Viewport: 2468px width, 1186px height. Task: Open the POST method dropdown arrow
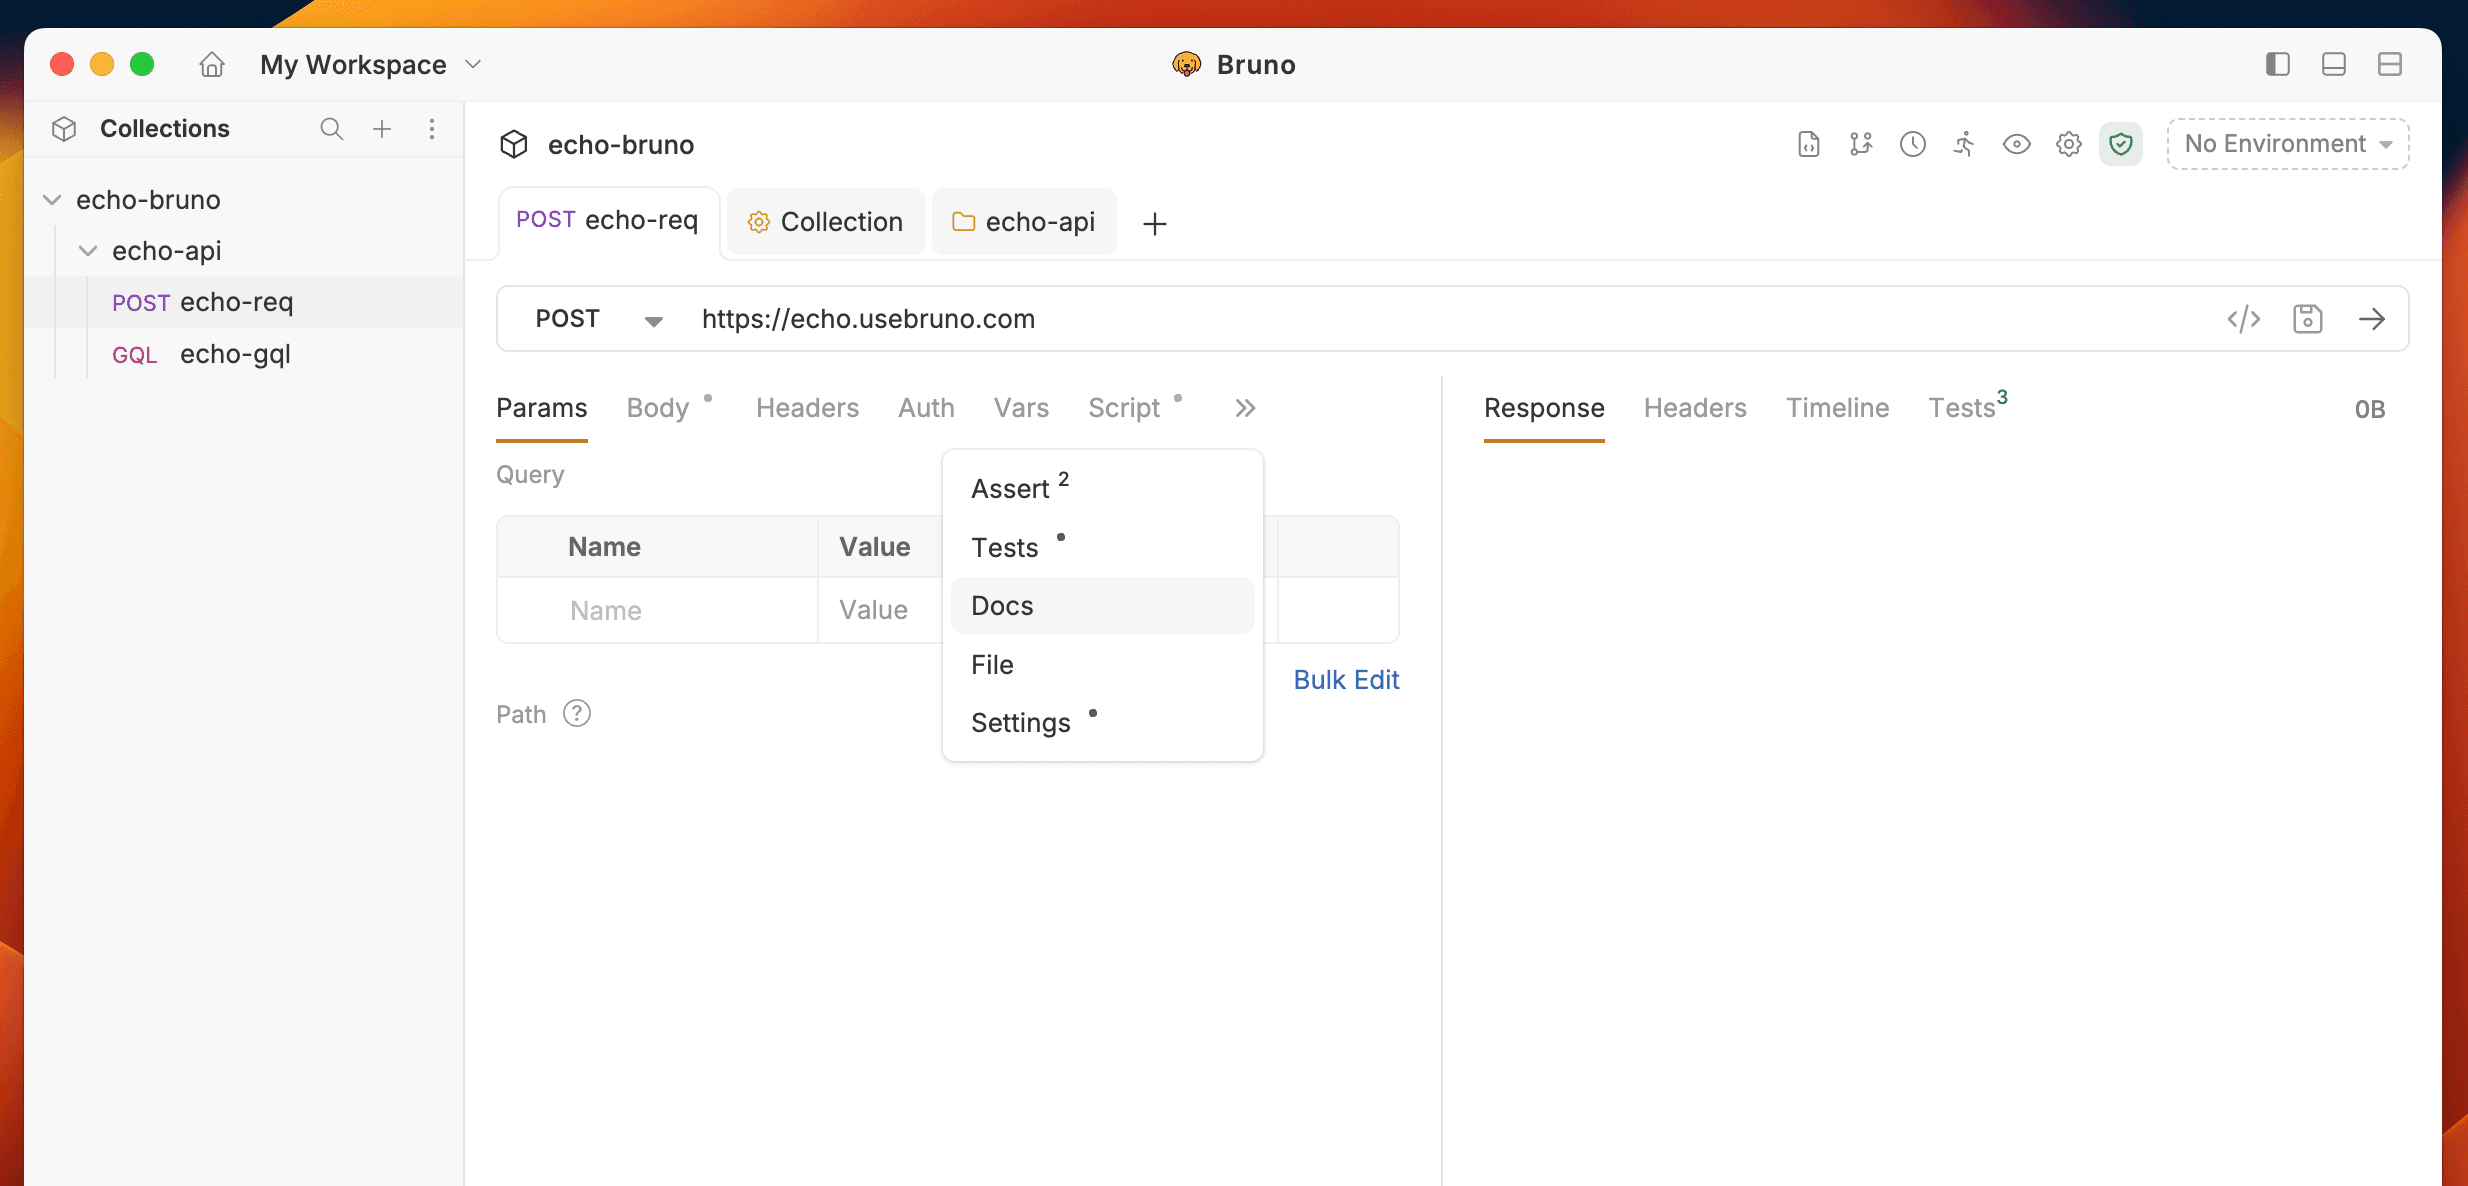click(x=653, y=320)
